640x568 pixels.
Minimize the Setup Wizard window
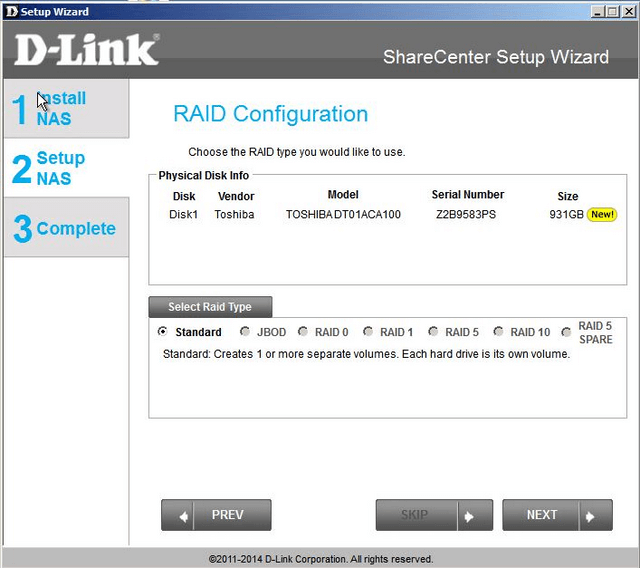point(598,11)
